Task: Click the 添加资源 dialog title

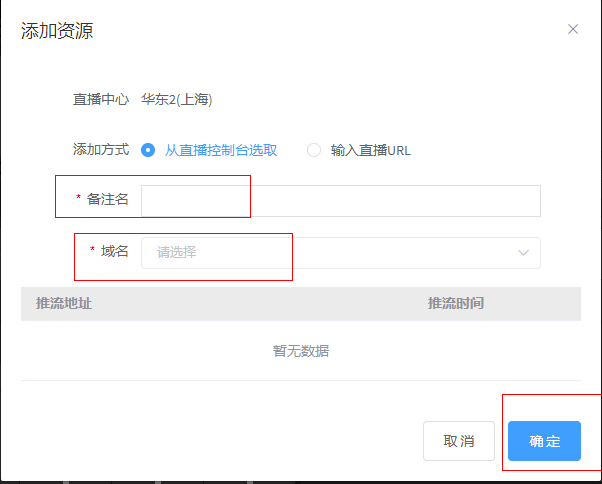Action: (x=57, y=30)
